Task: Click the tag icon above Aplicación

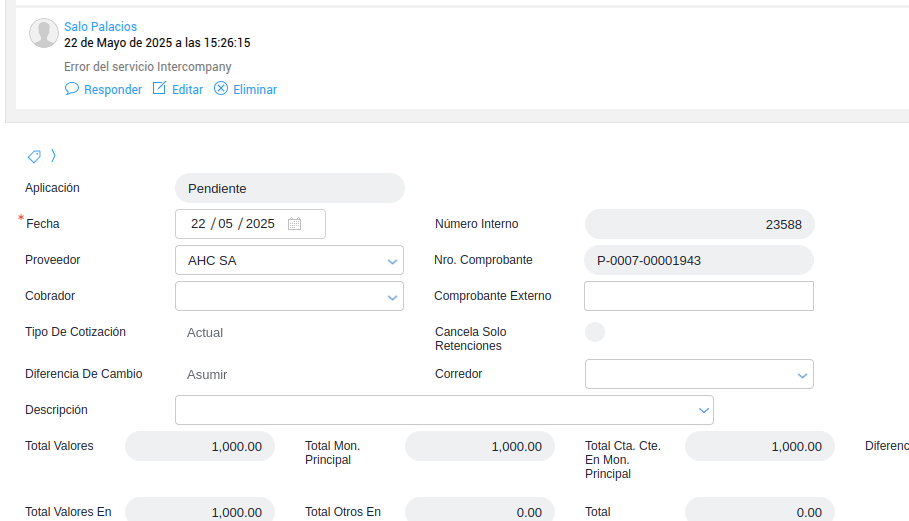Action: [34, 156]
